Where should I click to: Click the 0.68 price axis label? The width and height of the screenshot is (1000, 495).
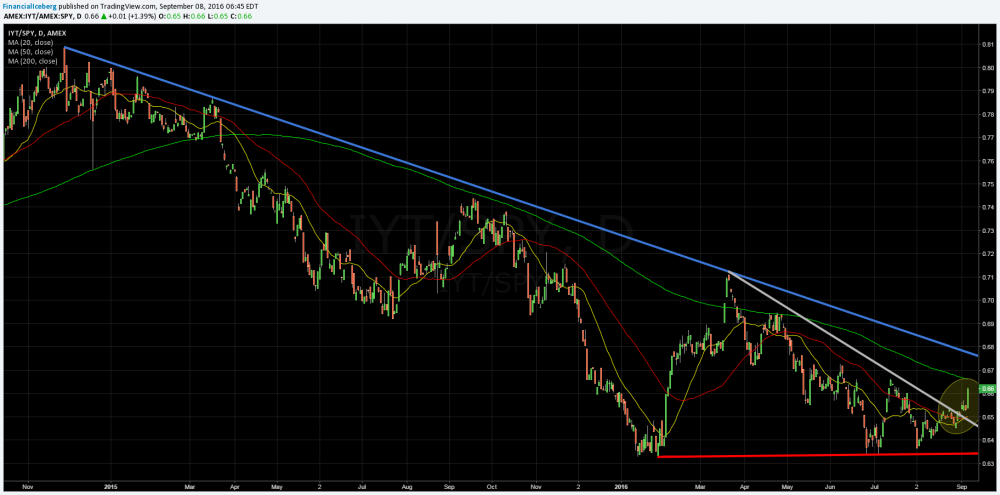pyautogui.click(x=989, y=347)
